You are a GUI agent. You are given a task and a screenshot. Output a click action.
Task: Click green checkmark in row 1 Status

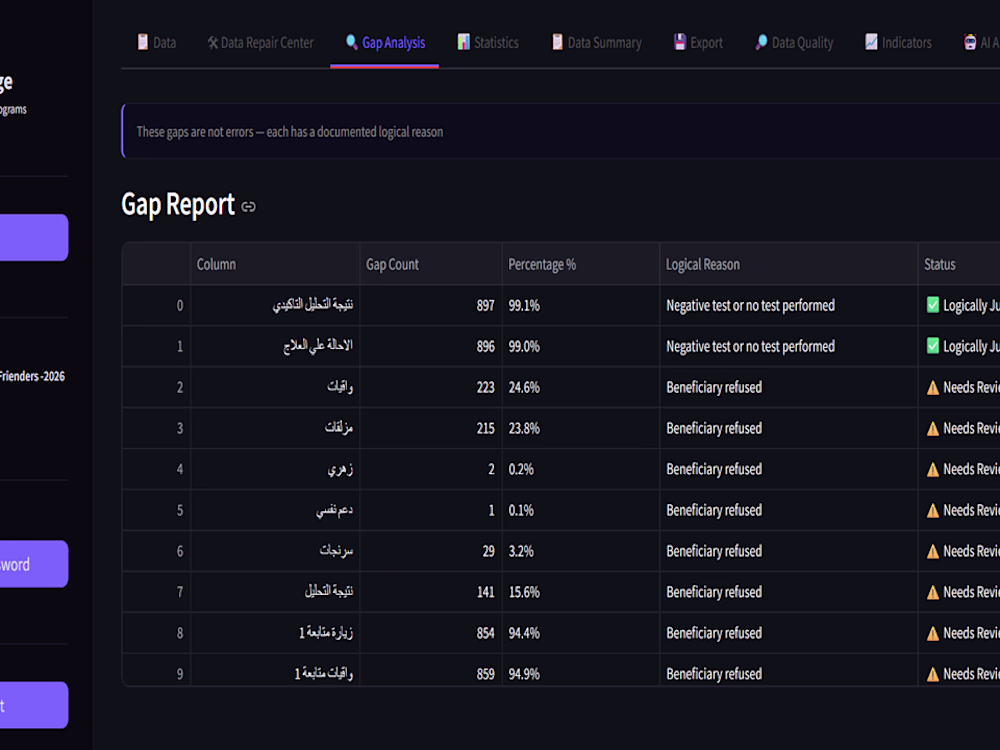click(x=932, y=346)
